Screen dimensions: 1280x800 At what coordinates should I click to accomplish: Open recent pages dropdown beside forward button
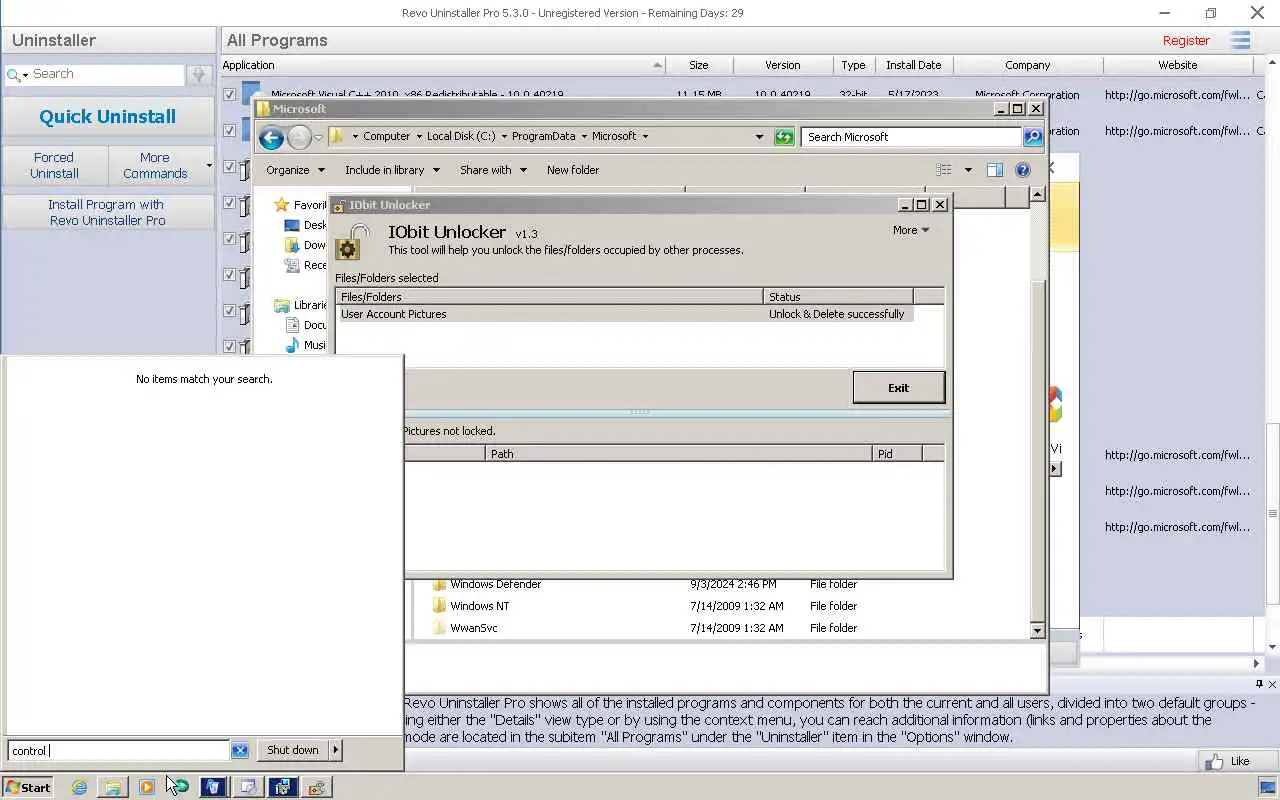pos(318,137)
